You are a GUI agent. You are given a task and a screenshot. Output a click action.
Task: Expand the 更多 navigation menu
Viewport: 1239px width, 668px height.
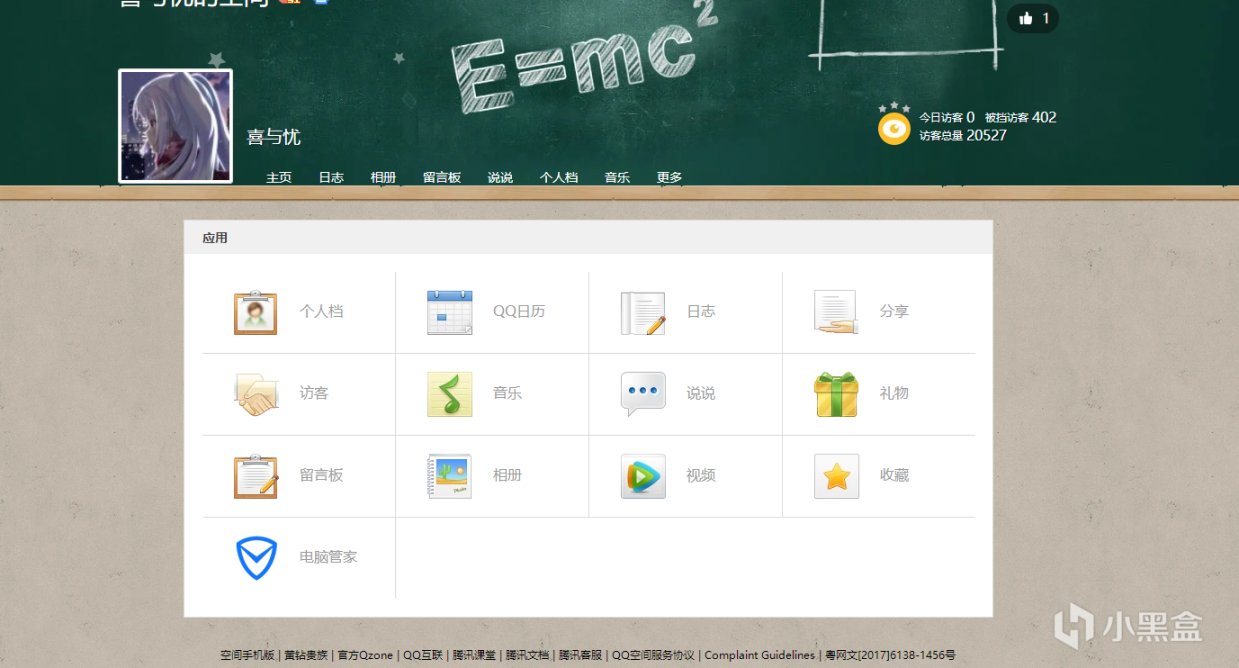[669, 177]
